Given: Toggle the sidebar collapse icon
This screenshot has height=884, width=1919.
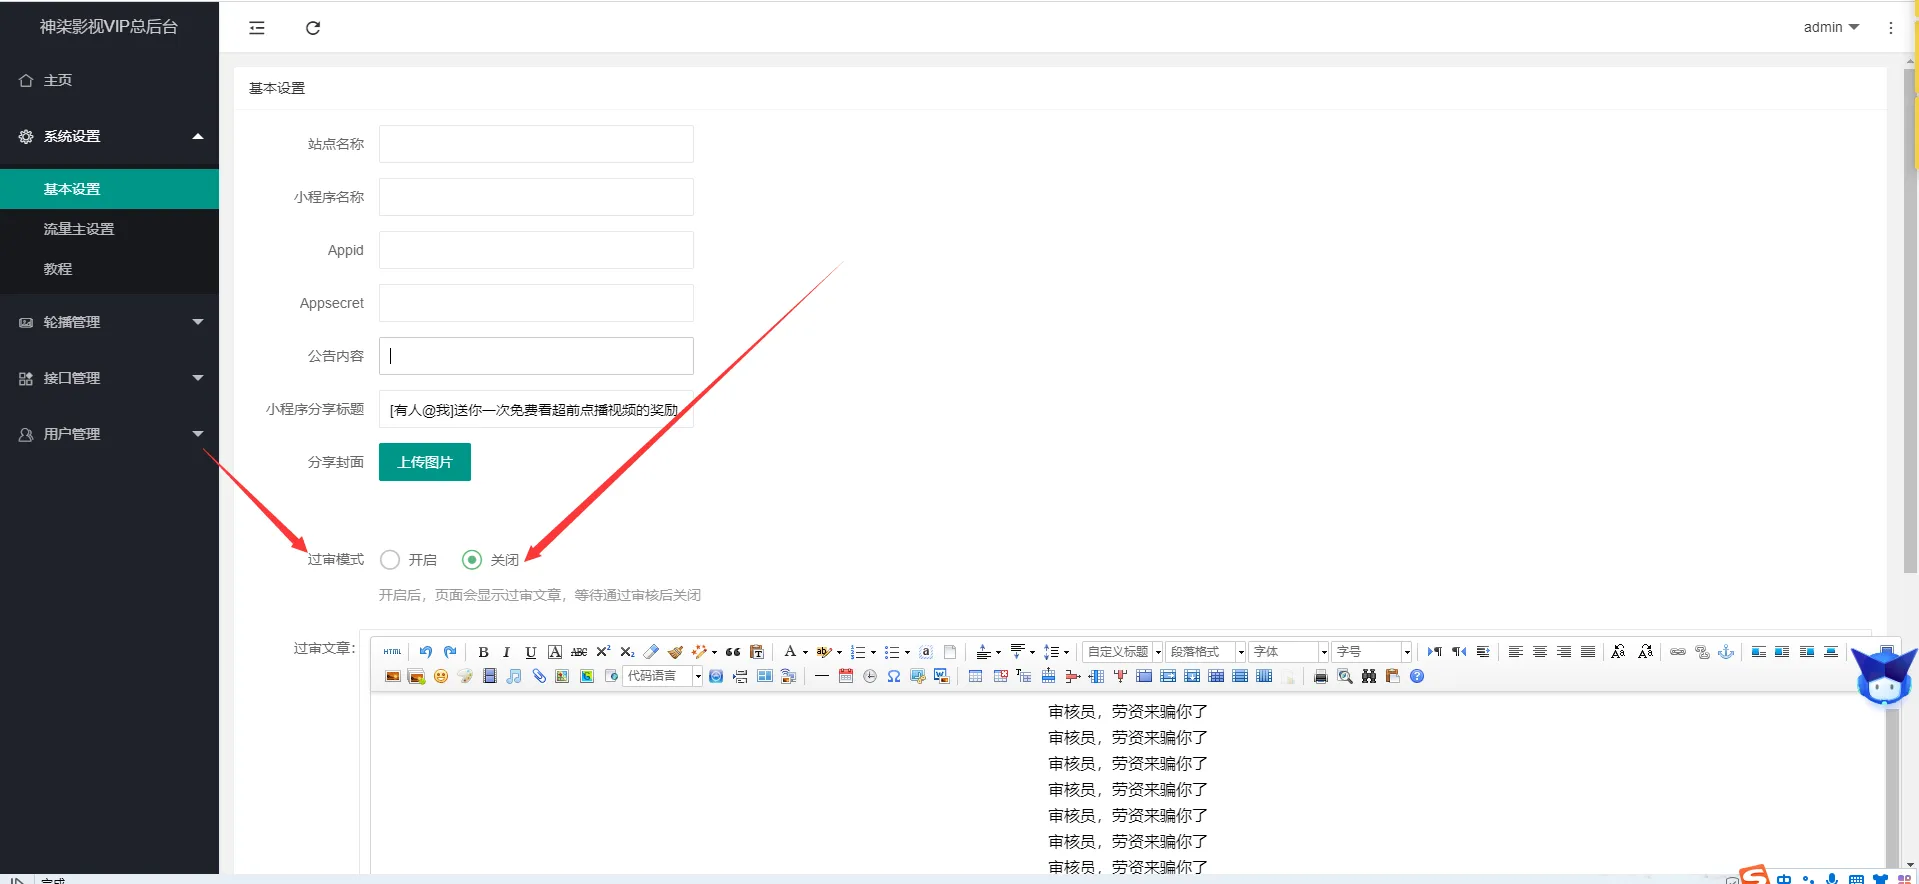Looking at the screenshot, I should (257, 28).
